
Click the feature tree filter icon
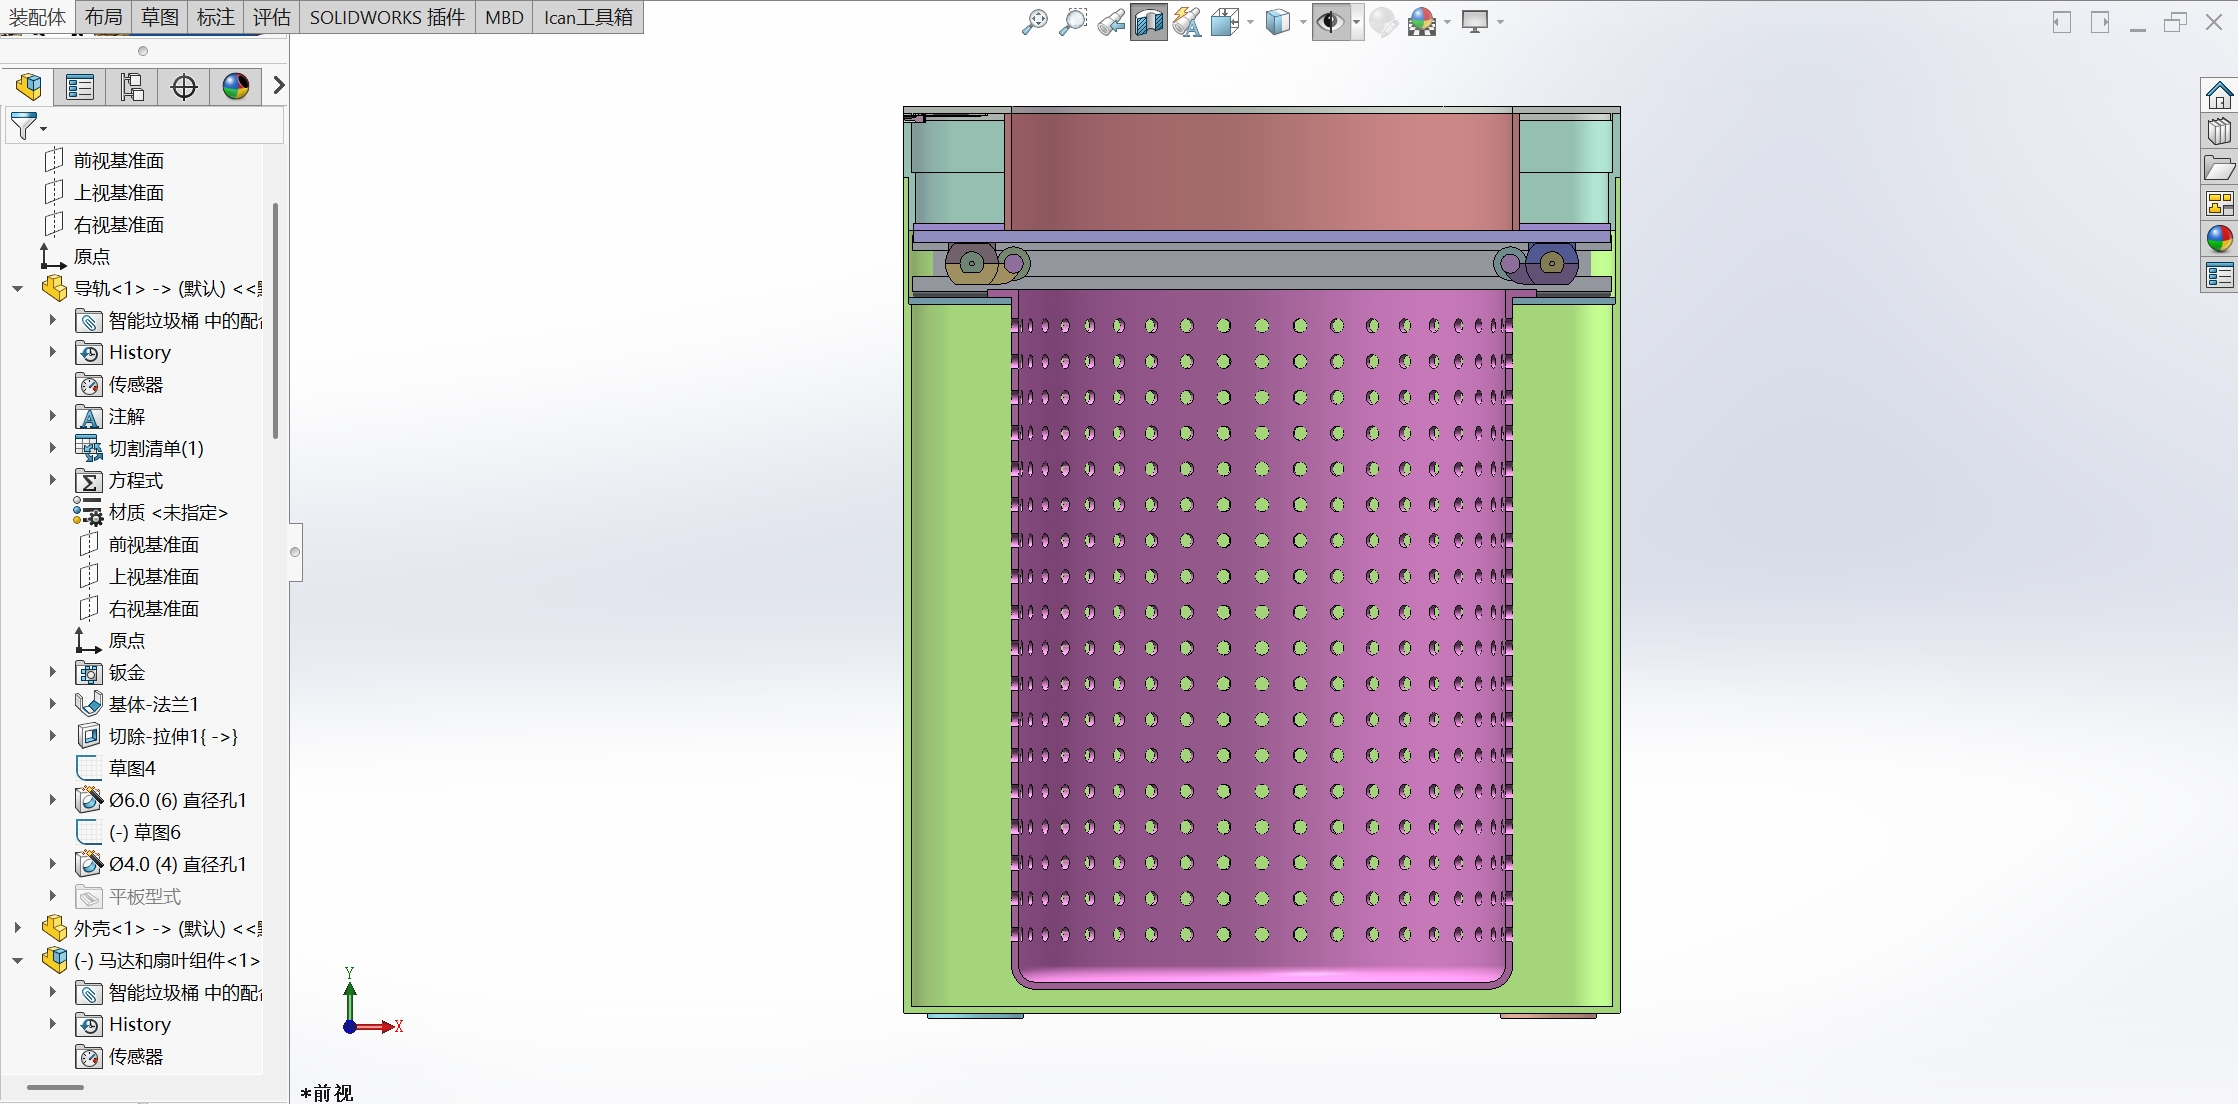click(24, 126)
